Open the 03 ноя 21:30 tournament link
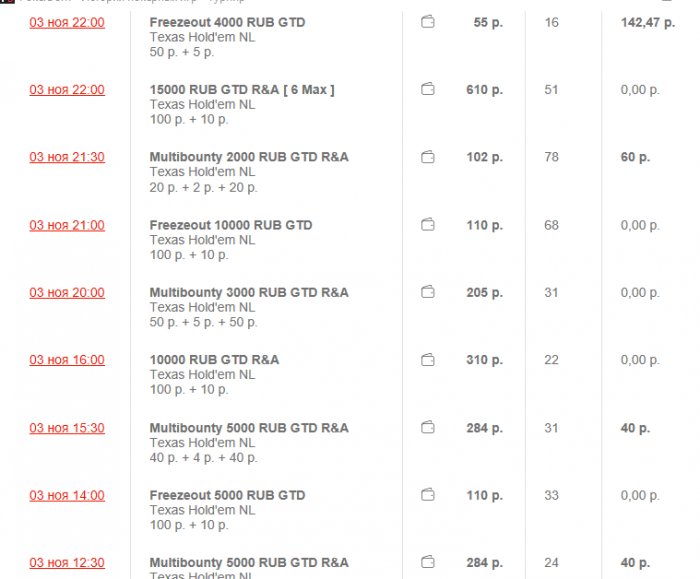This screenshot has width=700, height=579. tap(66, 157)
